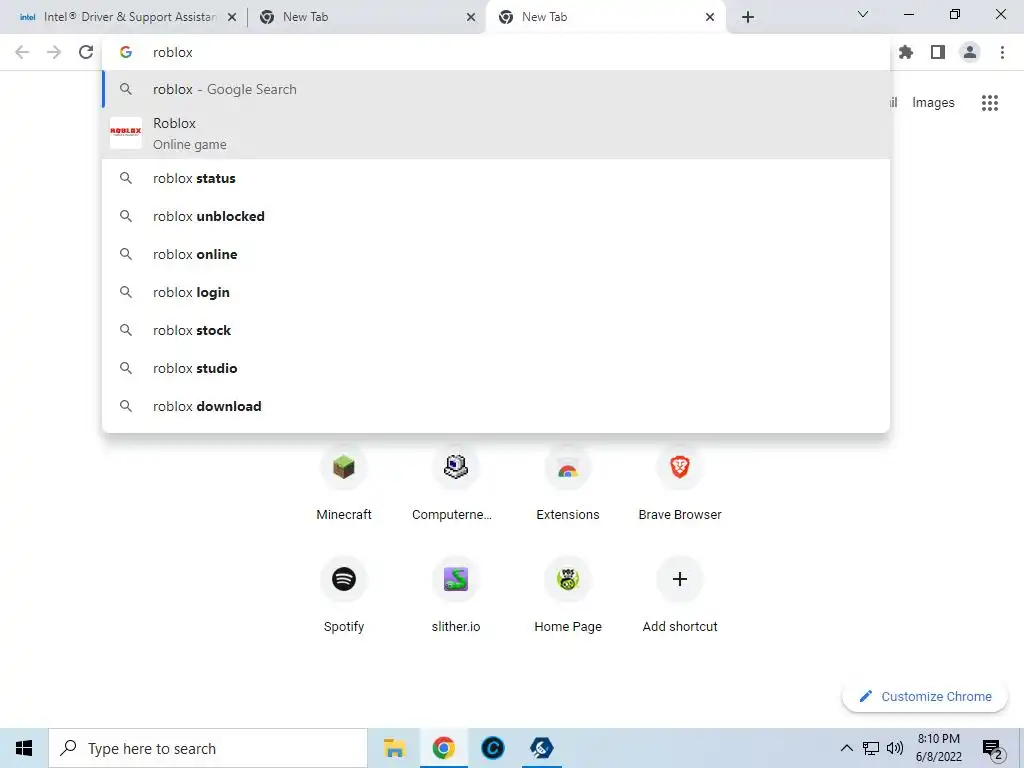
Task: Open the Extensions shortcut tile
Action: pyautogui.click(x=568, y=483)
